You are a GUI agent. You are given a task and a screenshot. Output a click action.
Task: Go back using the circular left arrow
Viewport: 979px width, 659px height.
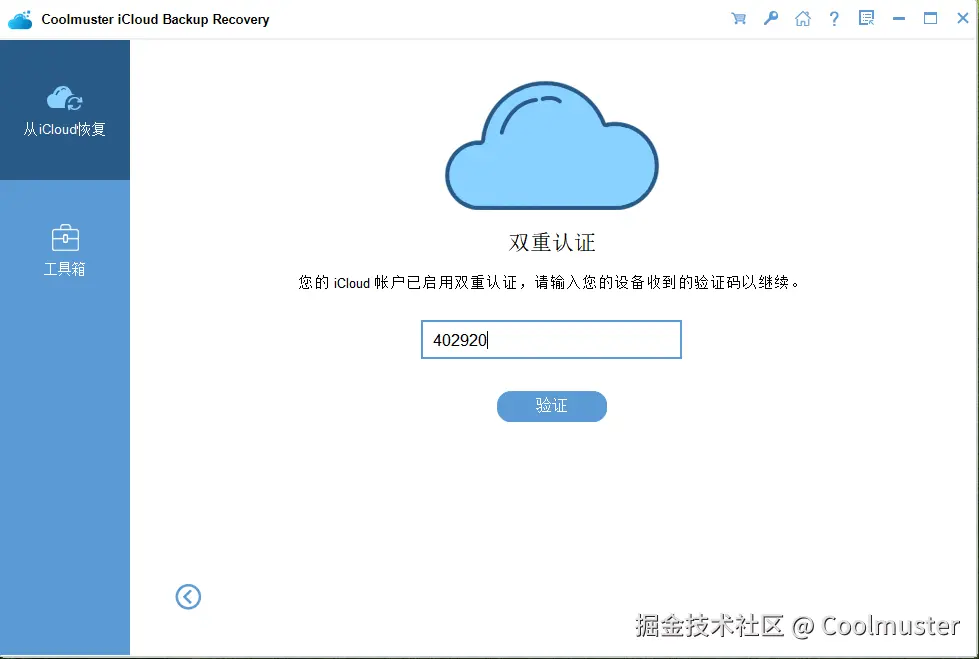pyautogui.click(x=188, y=596)
